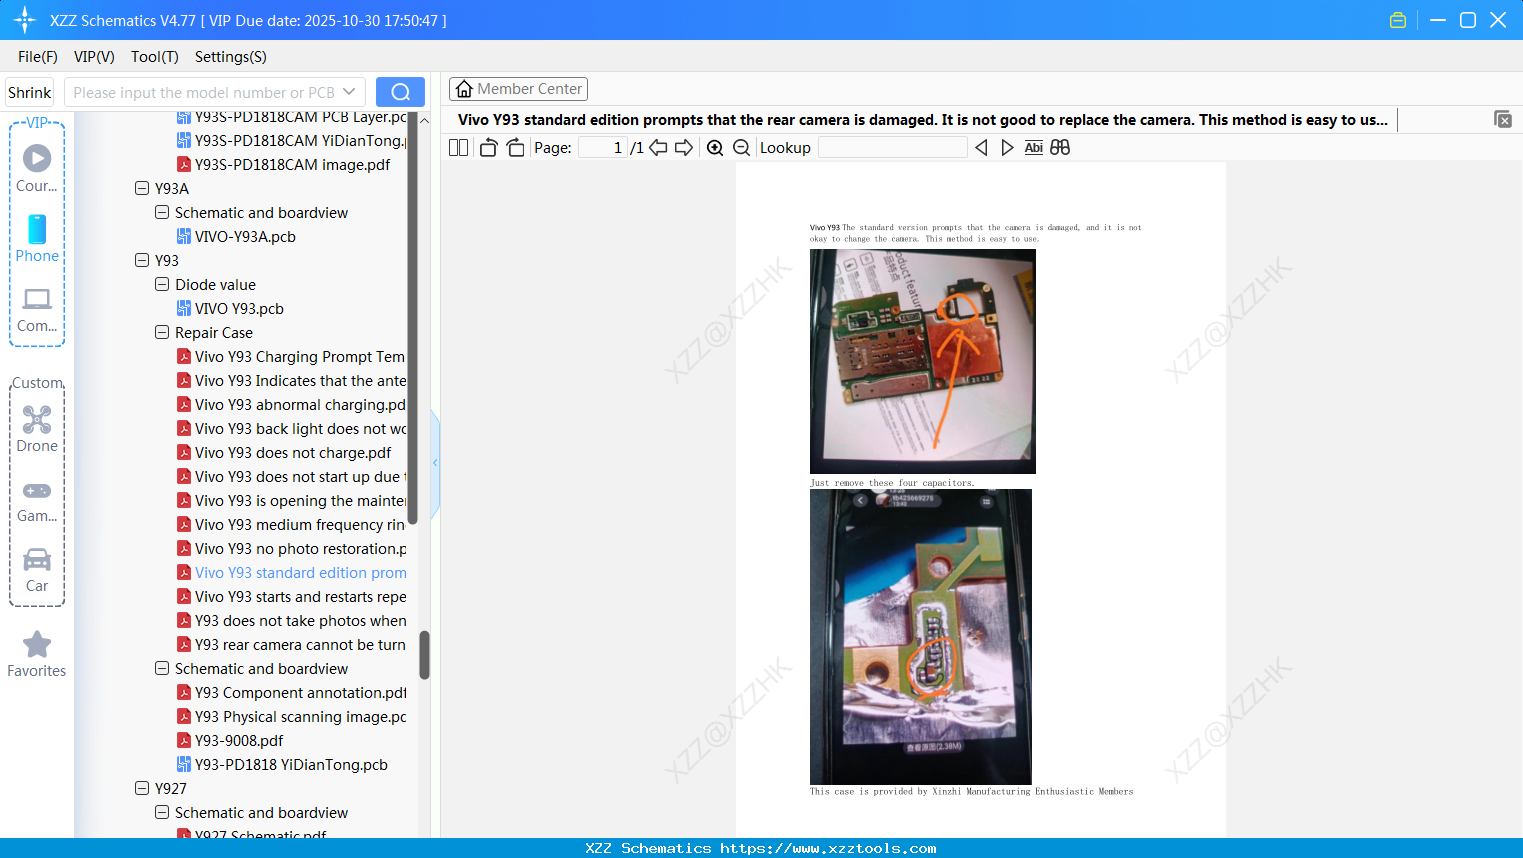Screen dimensions: 1523x858
Task: Zoom in on the PDF document
Action: 715,147
